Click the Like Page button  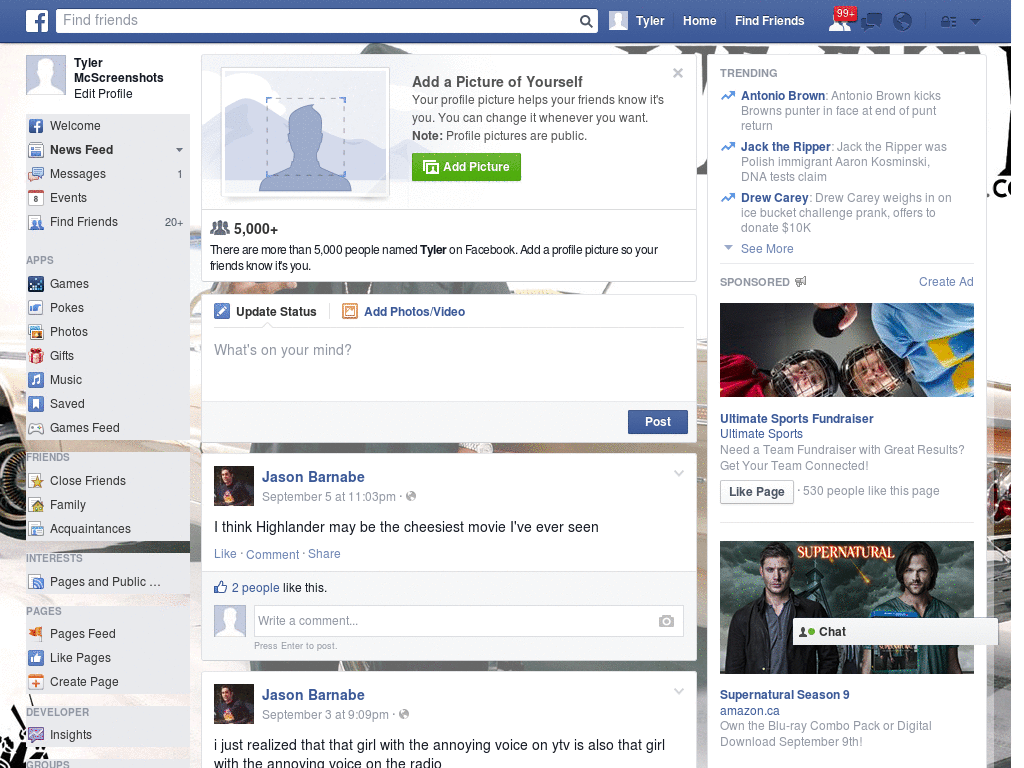756,492
